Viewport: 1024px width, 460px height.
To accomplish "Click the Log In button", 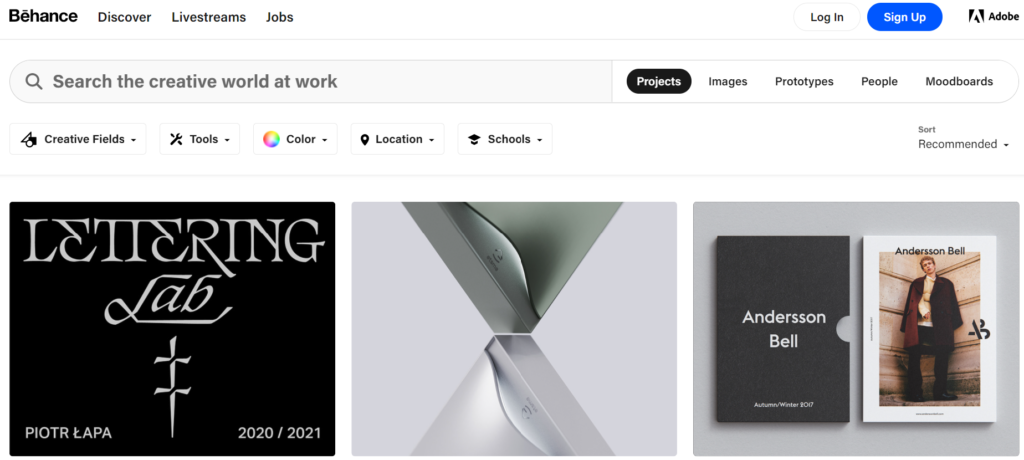I will [827, 17].
